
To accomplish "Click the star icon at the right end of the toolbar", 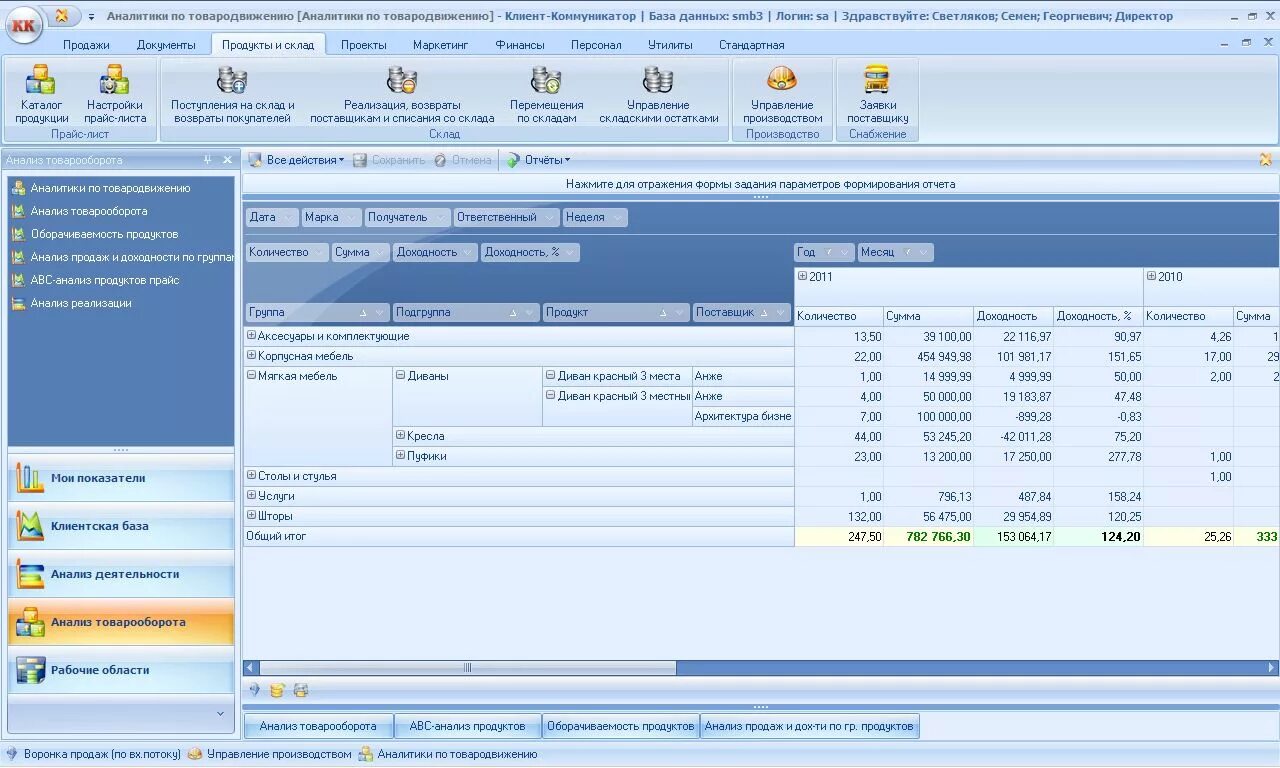I will (x=1266, y=159).
